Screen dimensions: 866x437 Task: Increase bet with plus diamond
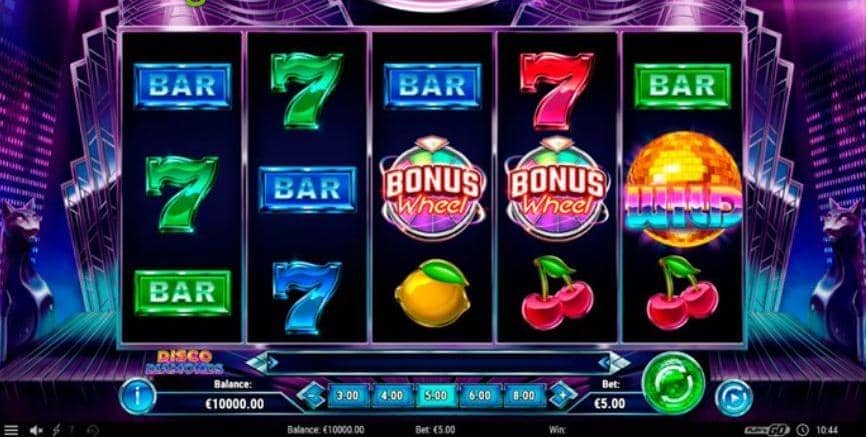[563, 396]
